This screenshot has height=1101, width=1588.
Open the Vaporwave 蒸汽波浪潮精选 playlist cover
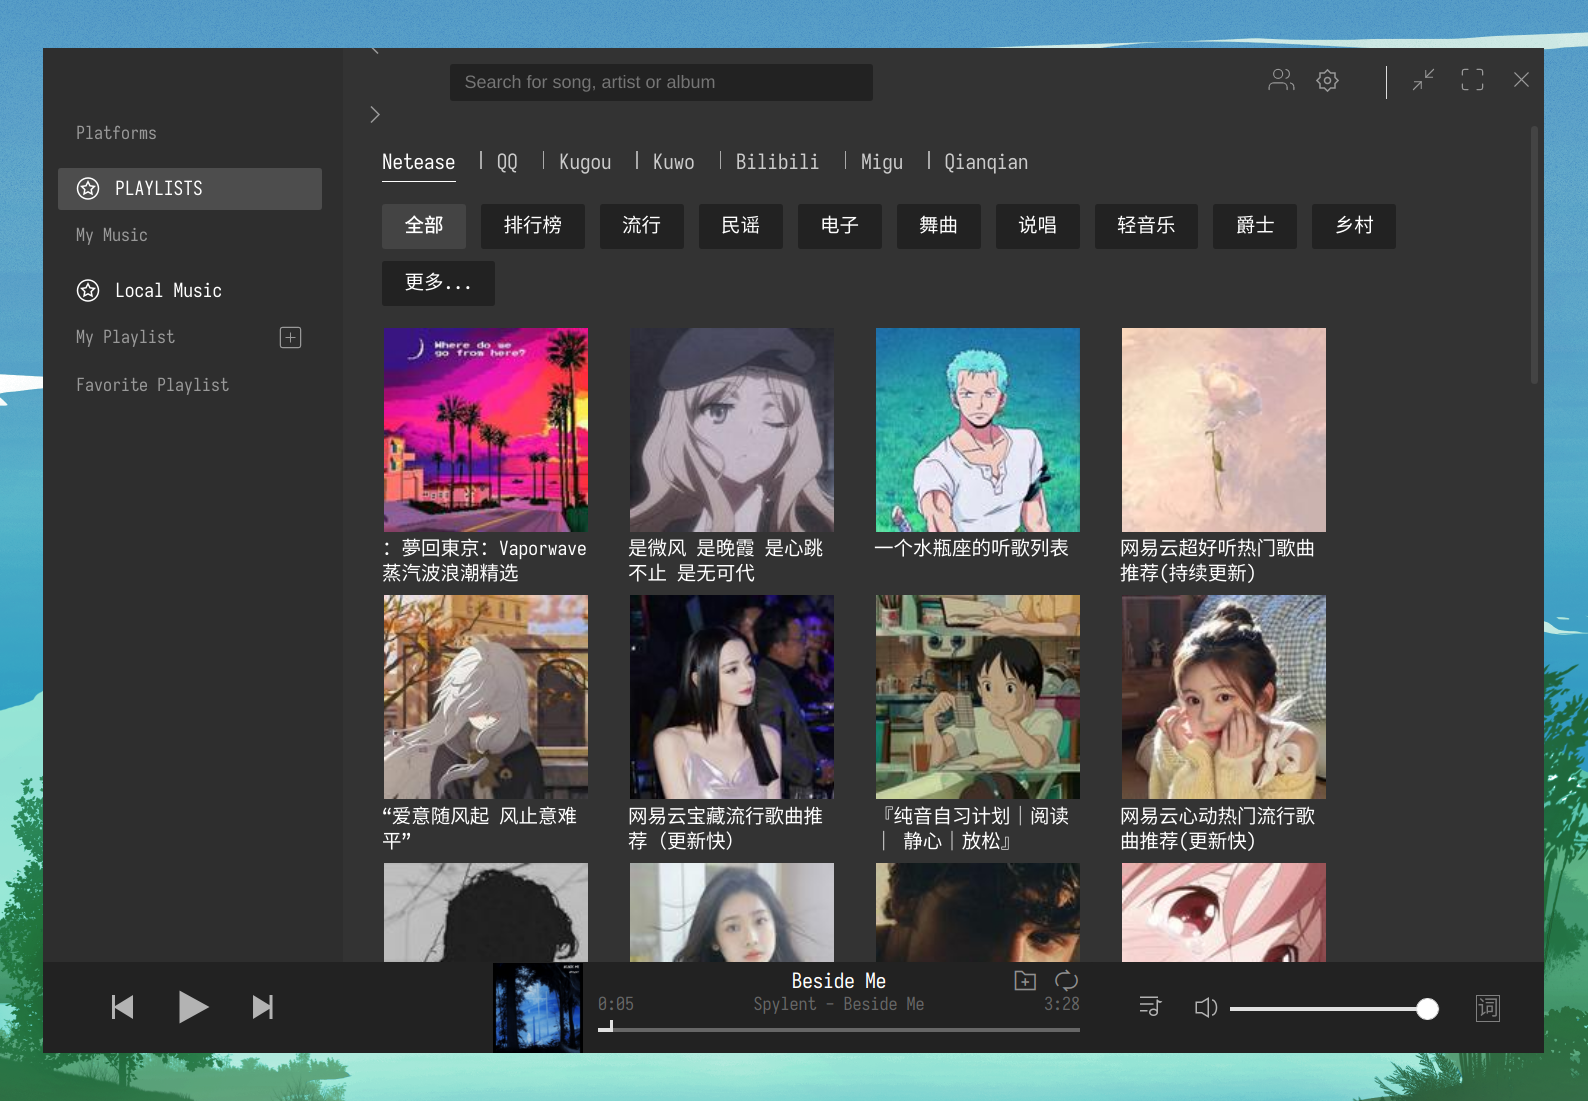pos(486,430)
